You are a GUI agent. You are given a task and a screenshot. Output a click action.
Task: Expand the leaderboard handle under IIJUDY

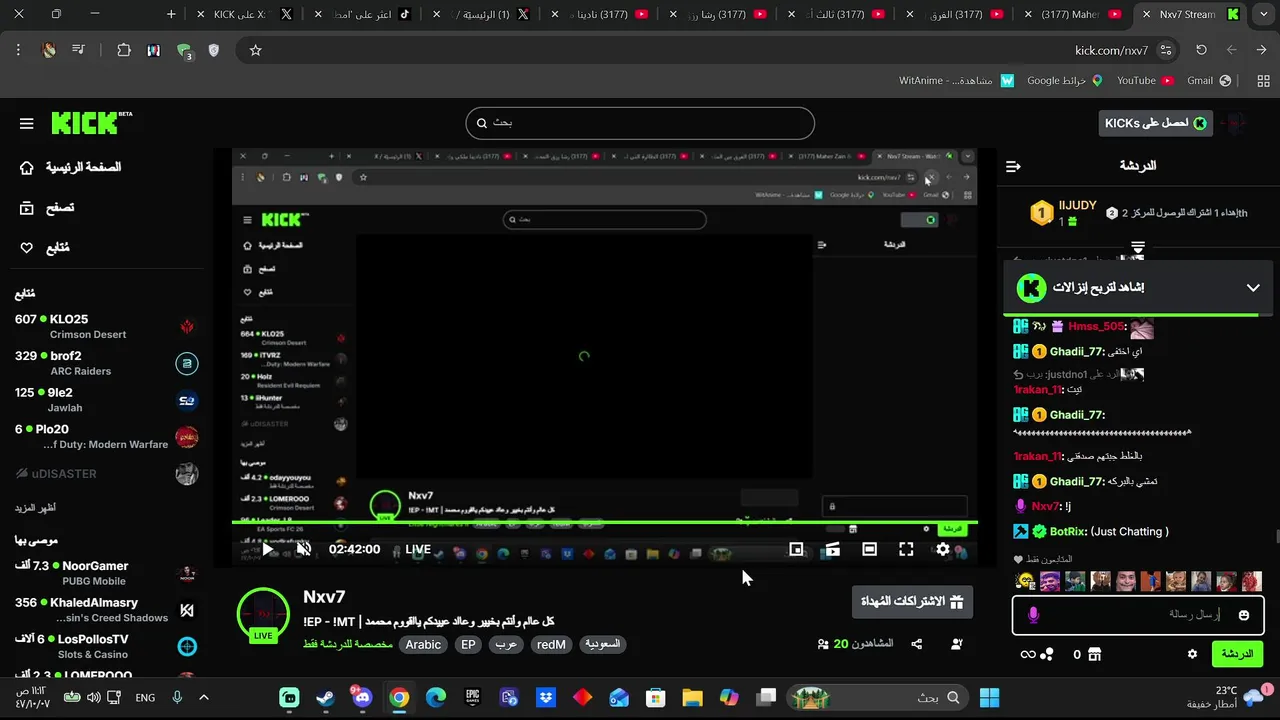coord(1138,246)
